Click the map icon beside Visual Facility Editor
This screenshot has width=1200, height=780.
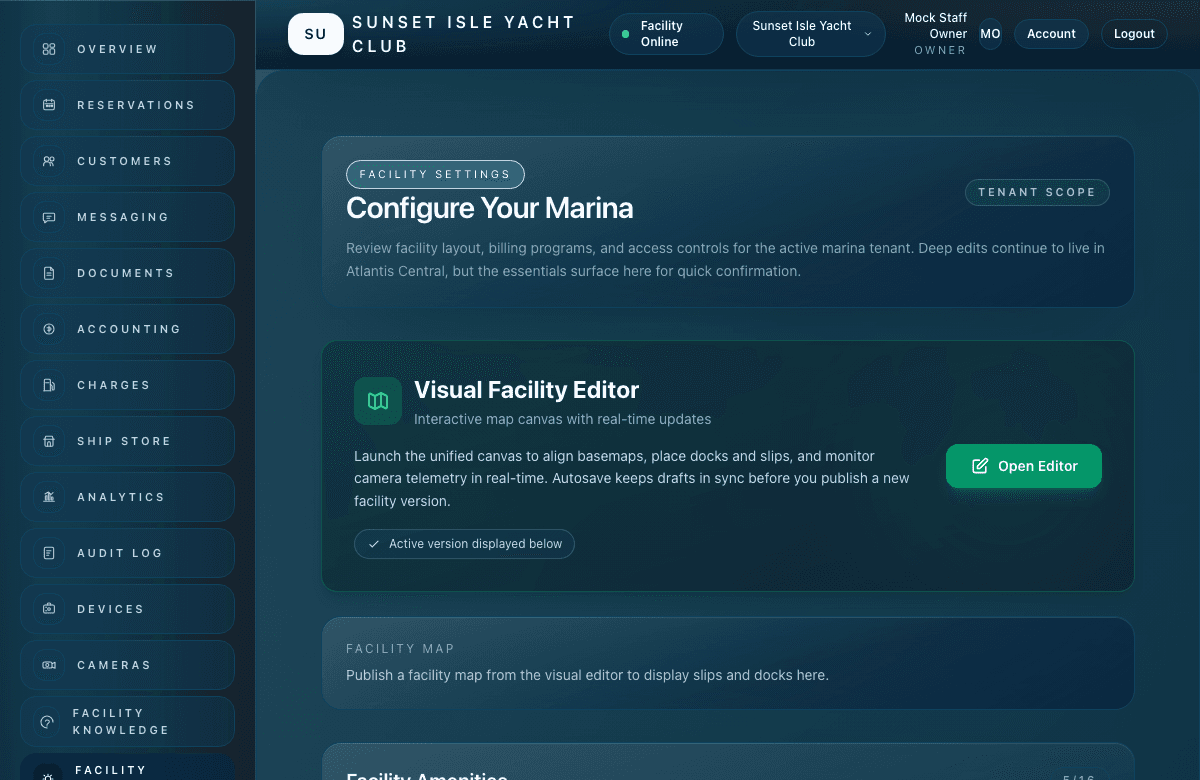coord(378,401)
